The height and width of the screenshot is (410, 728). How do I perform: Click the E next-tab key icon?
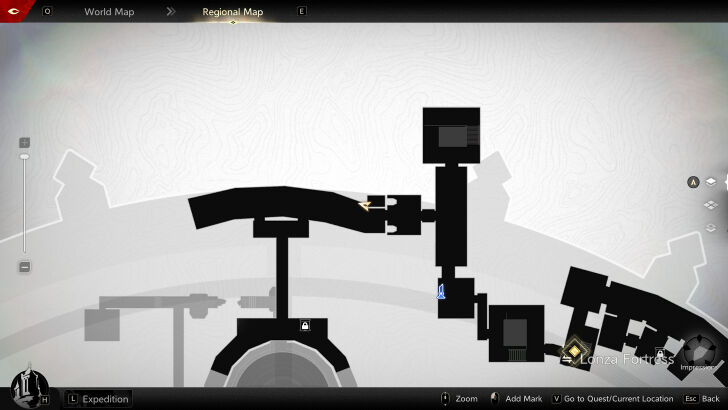(x=301, y=11)
